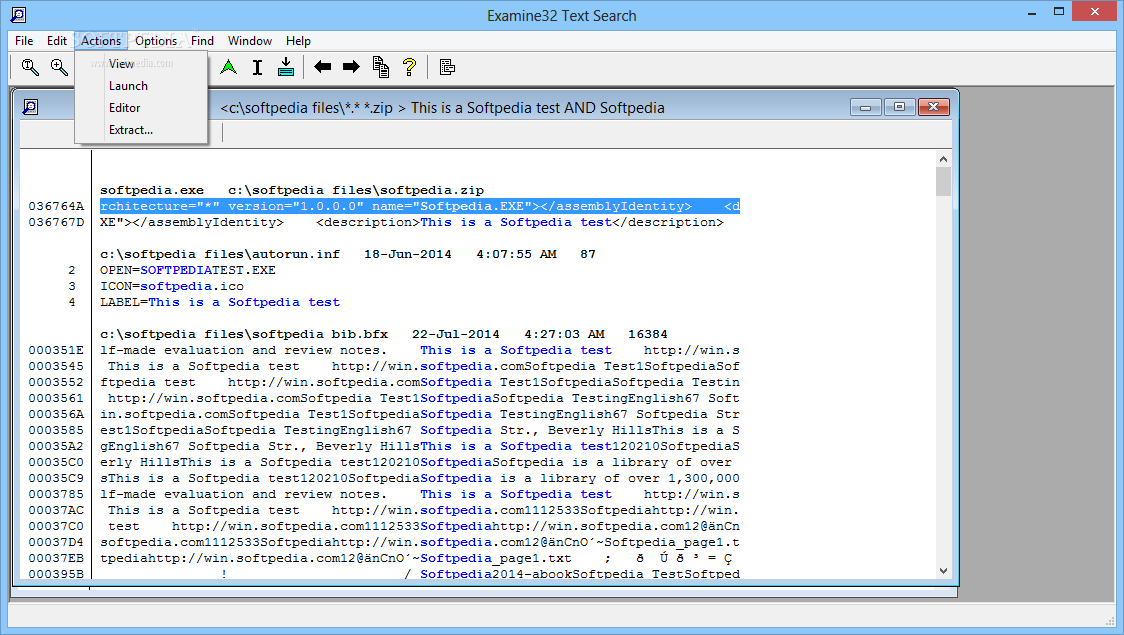This screenshot has height=635, width=1124.
Task: Click the green up-arrow toolbar icon
Action: [229, 67]
